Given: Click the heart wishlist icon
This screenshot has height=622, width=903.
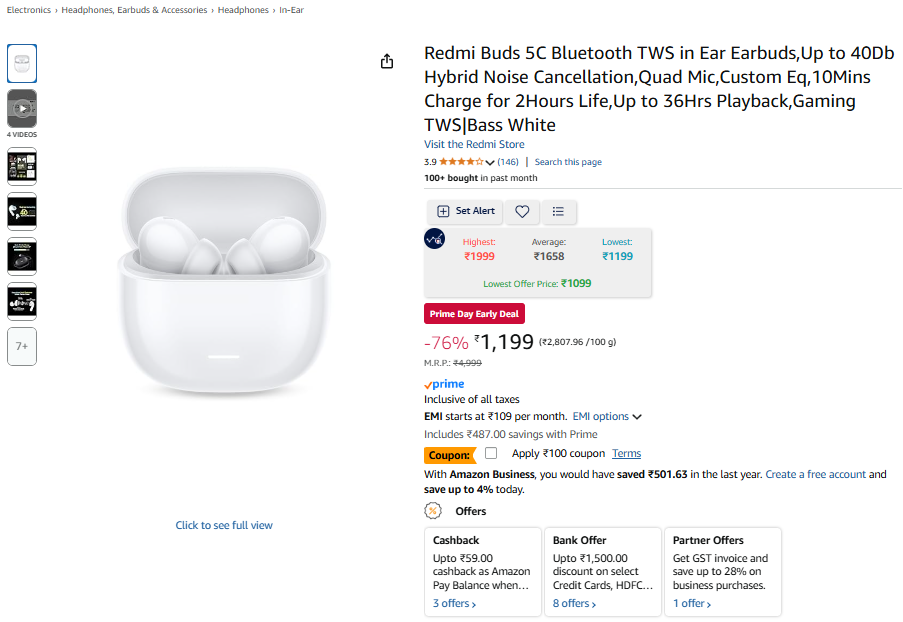Looking at the screenshot, I should click(x=522, y=211).
